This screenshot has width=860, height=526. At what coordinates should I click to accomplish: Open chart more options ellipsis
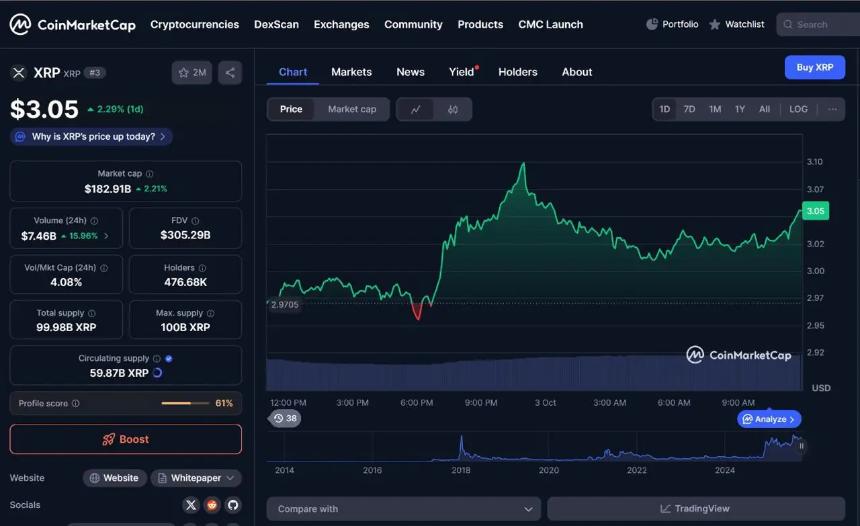click(x=831, y=109)
